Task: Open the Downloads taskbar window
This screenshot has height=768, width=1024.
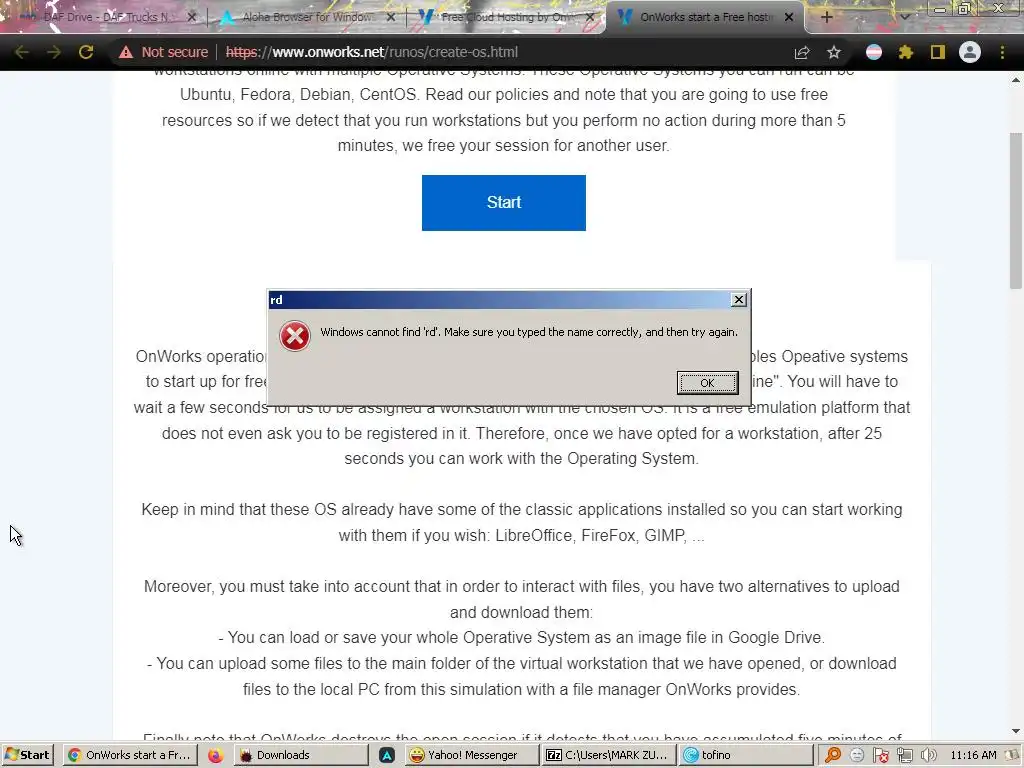Action: coord(302,755)
